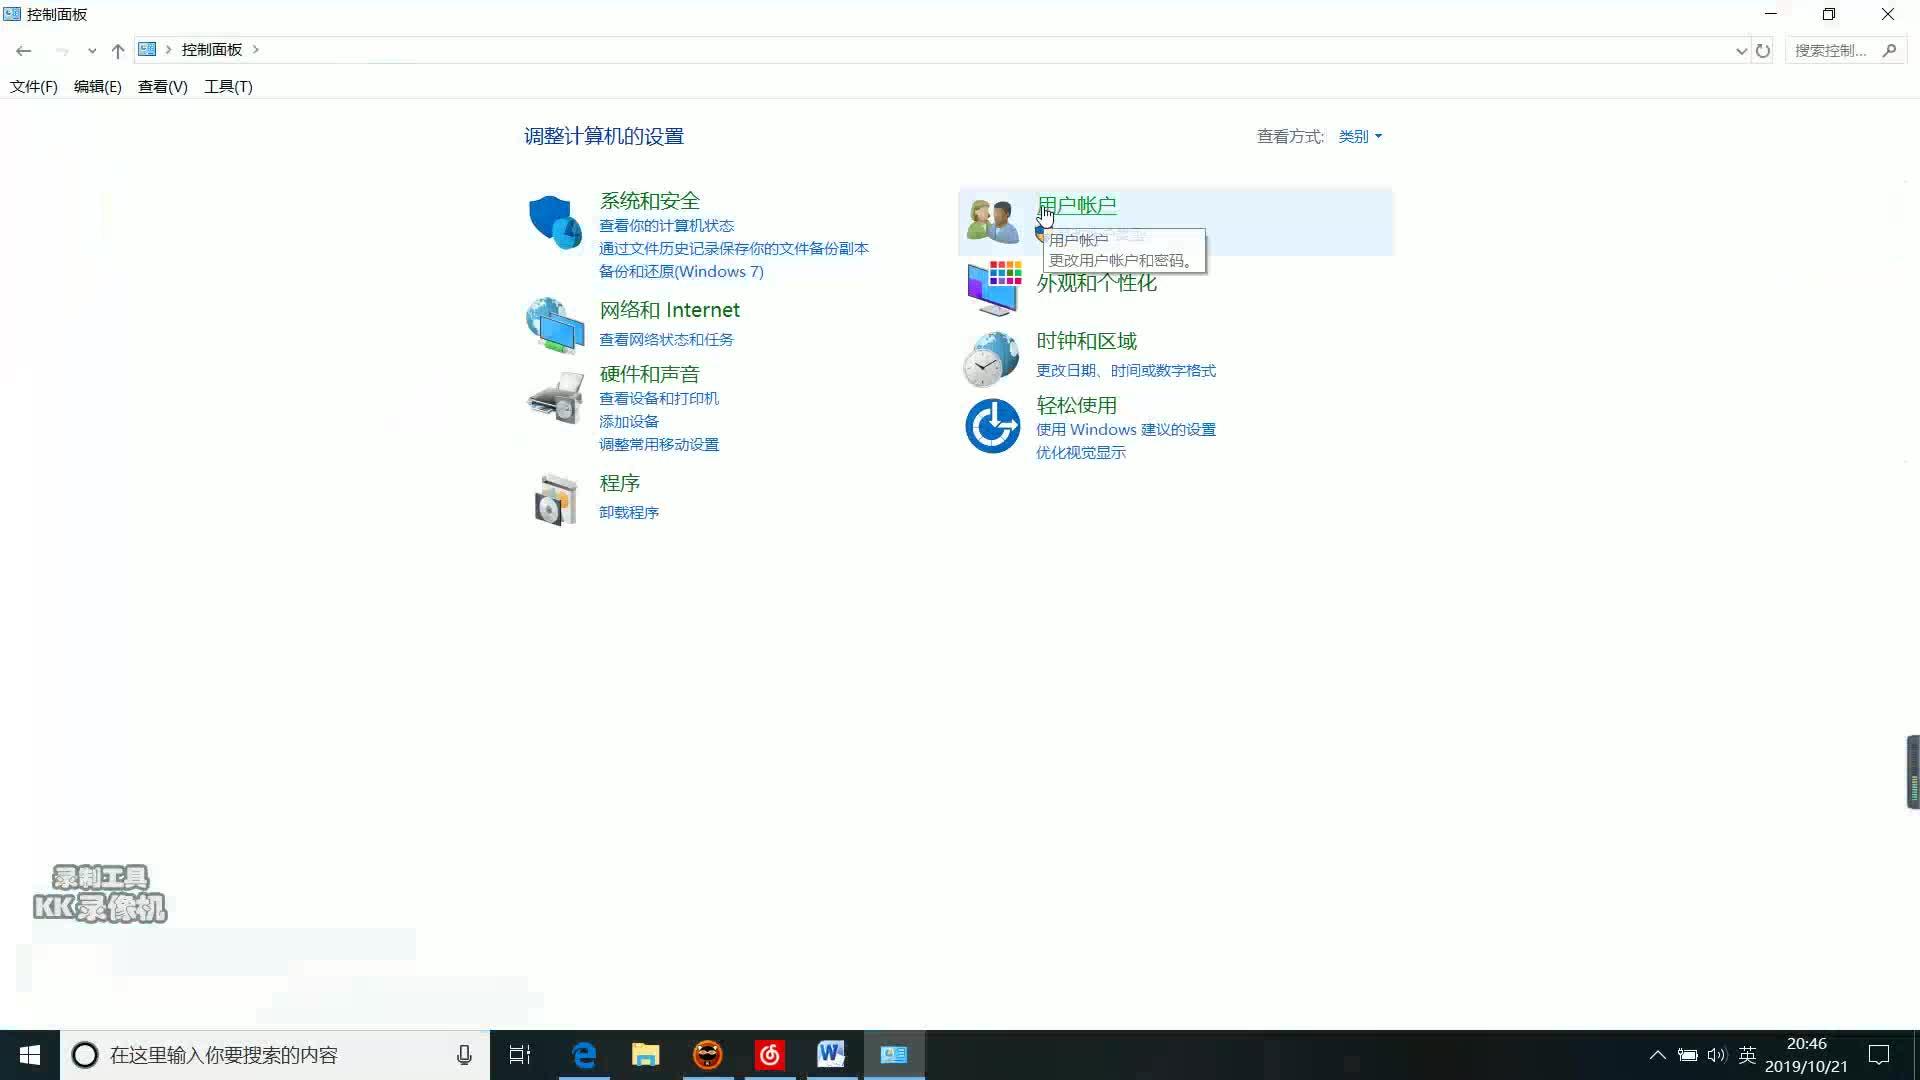This screenshot has width=1920, height=1080.
Task: Open the System and Security shield icon
Action: point(555,222)
